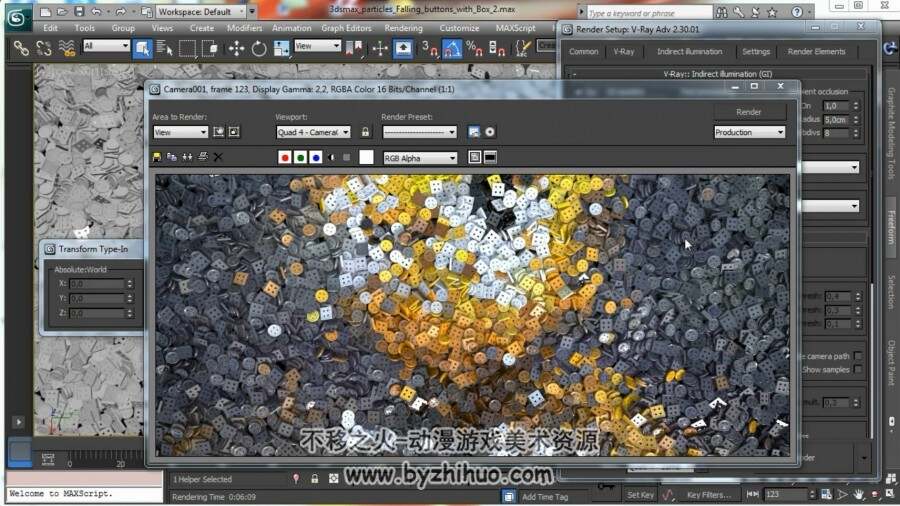Open the Modifiers menu
The height and width of the screenshot is (506, 900).
pyautogui.click(x=245, y=28)
